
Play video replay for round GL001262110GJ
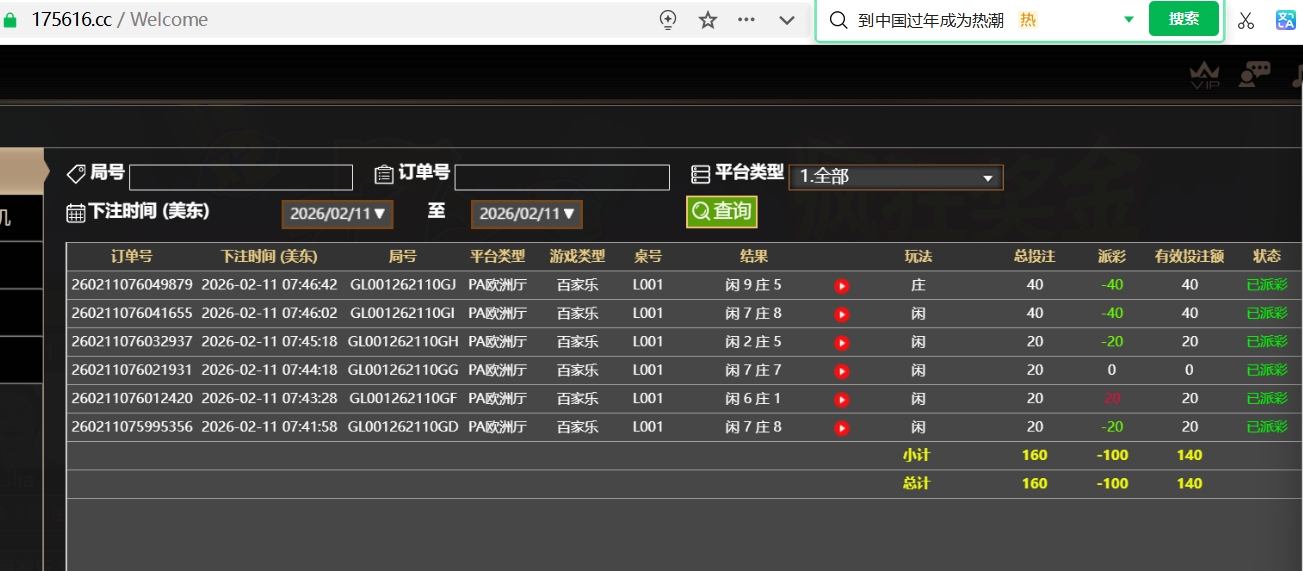click(x=842, y=286)
